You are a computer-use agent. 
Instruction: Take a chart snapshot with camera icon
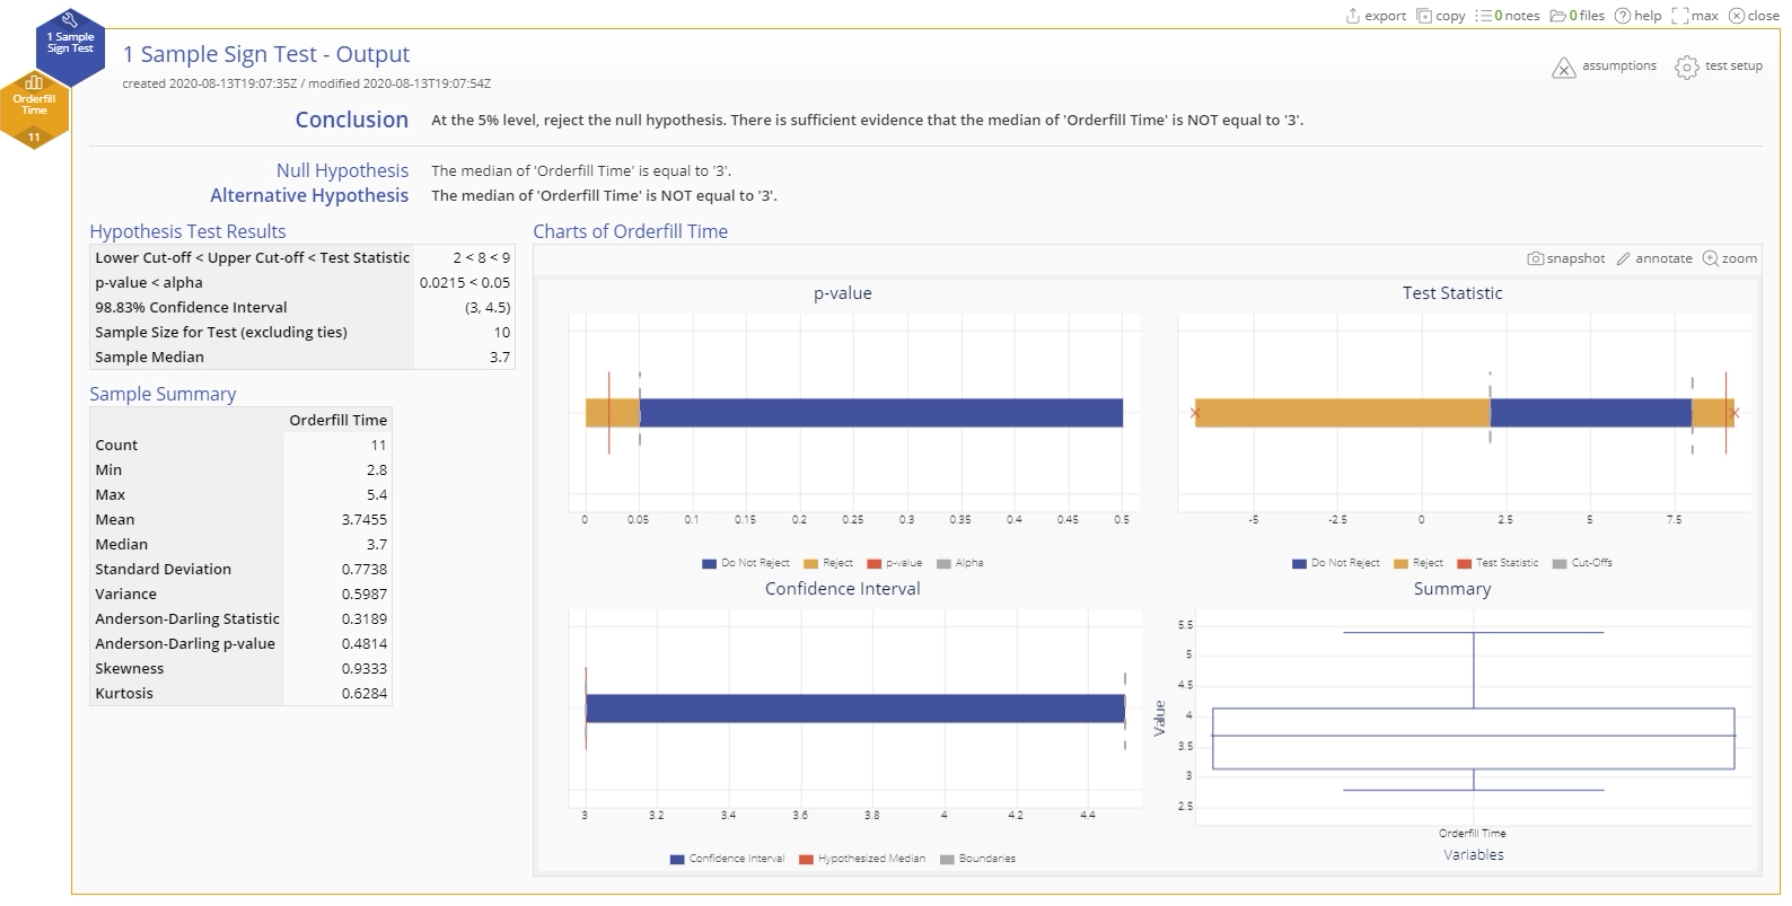pyautogui.click(x=1535, y=258)
